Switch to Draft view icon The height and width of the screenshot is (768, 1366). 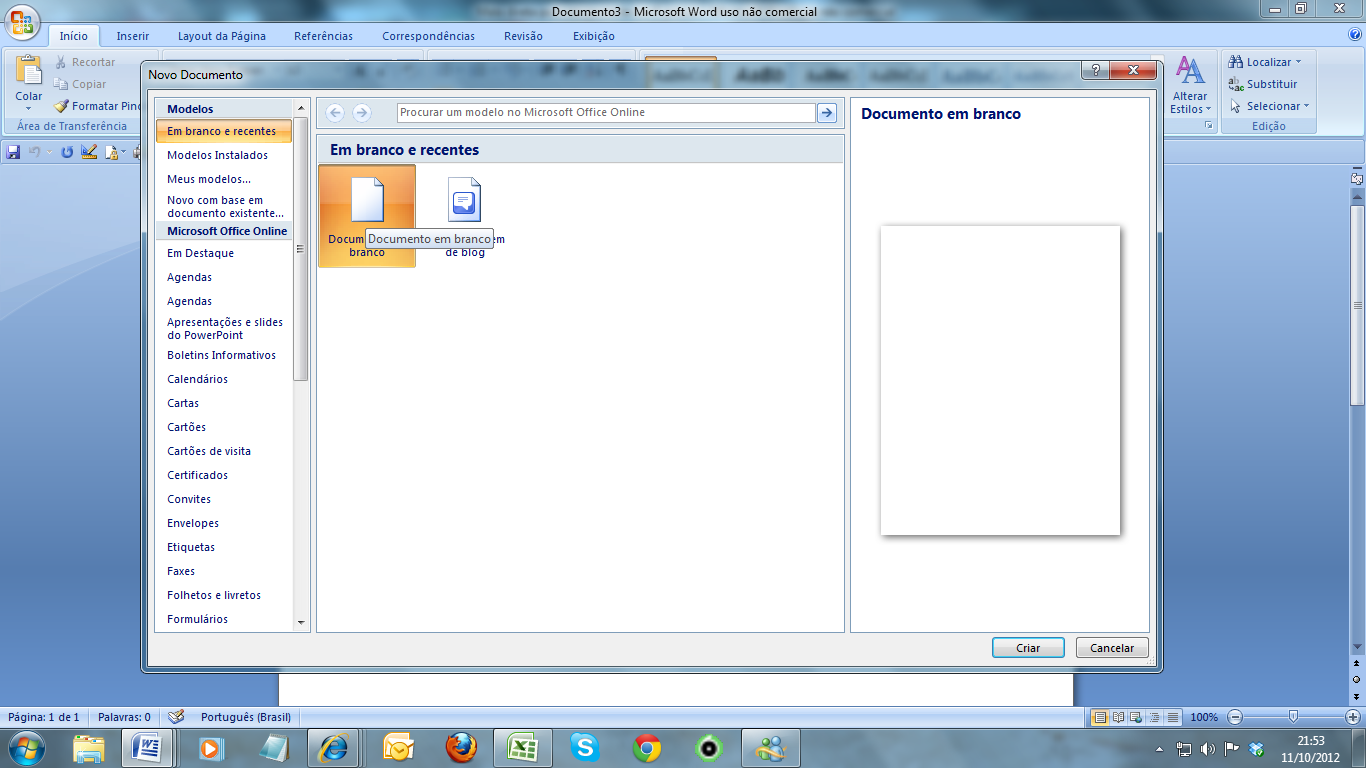click(1172, 717)
